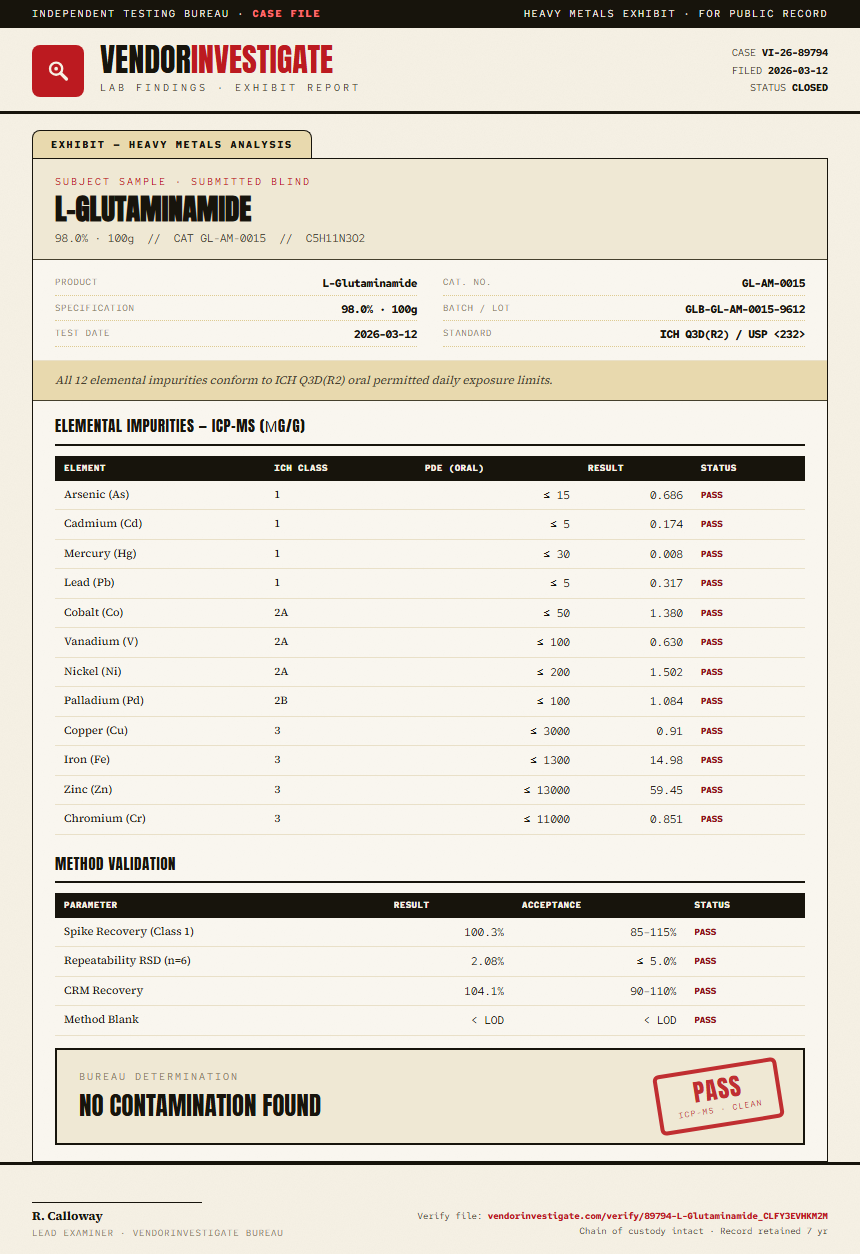860x1254 pixels.
Task: Click the ICH CLASS column header
Action: pyautogui.click(x=301, y=468)
